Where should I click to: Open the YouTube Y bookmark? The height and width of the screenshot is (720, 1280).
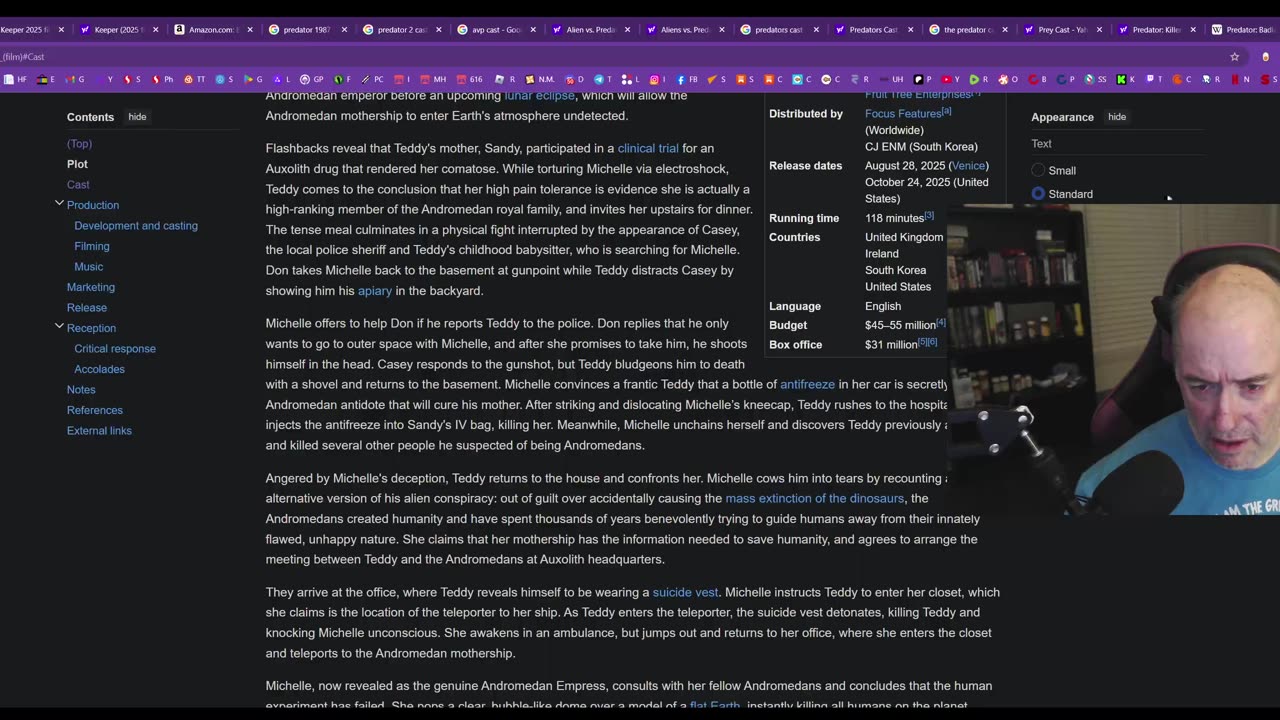[x=950, y=79]
